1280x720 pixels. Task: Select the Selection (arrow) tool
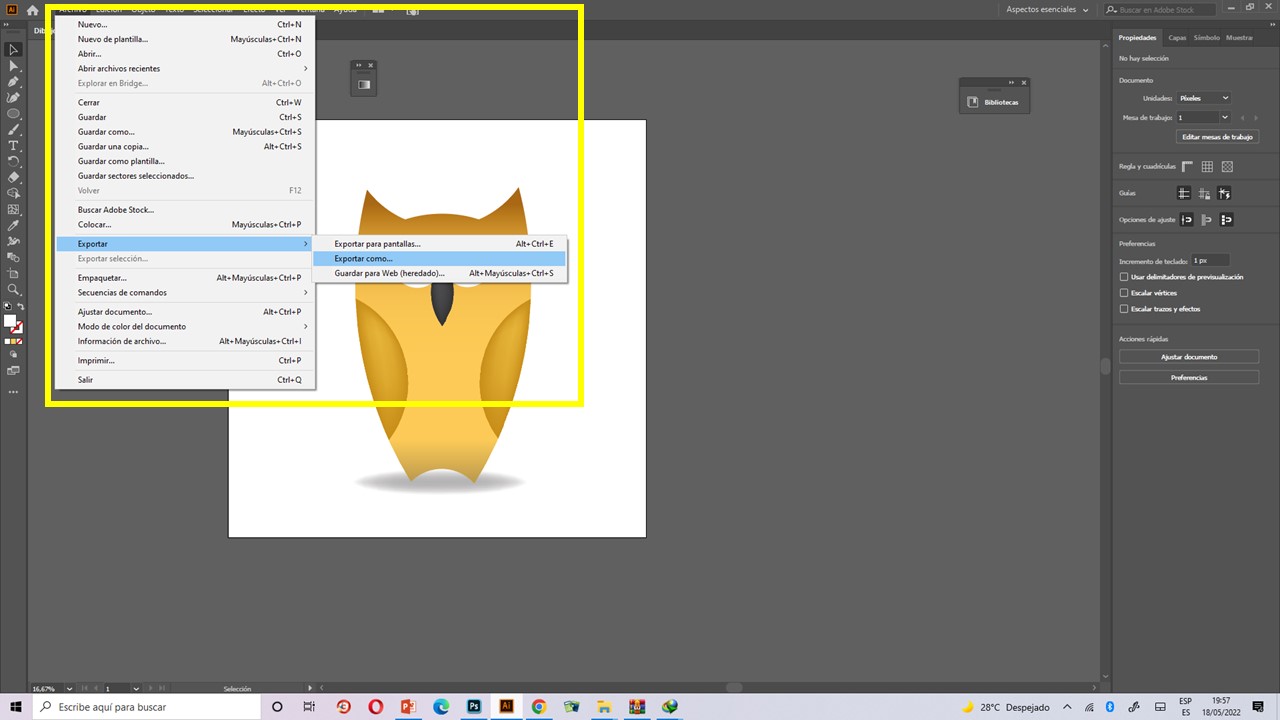pyautogui.click(x=14, y=49)
